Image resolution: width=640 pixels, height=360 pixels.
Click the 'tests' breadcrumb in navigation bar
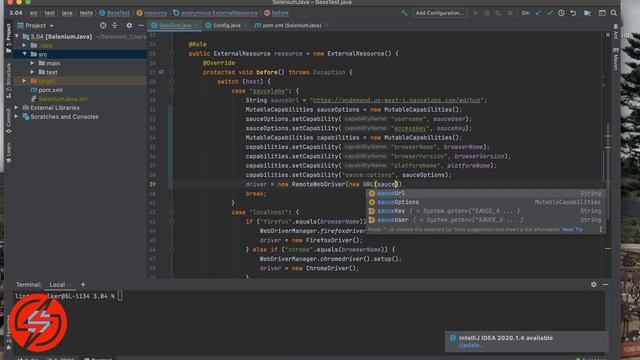coord(86,13)
